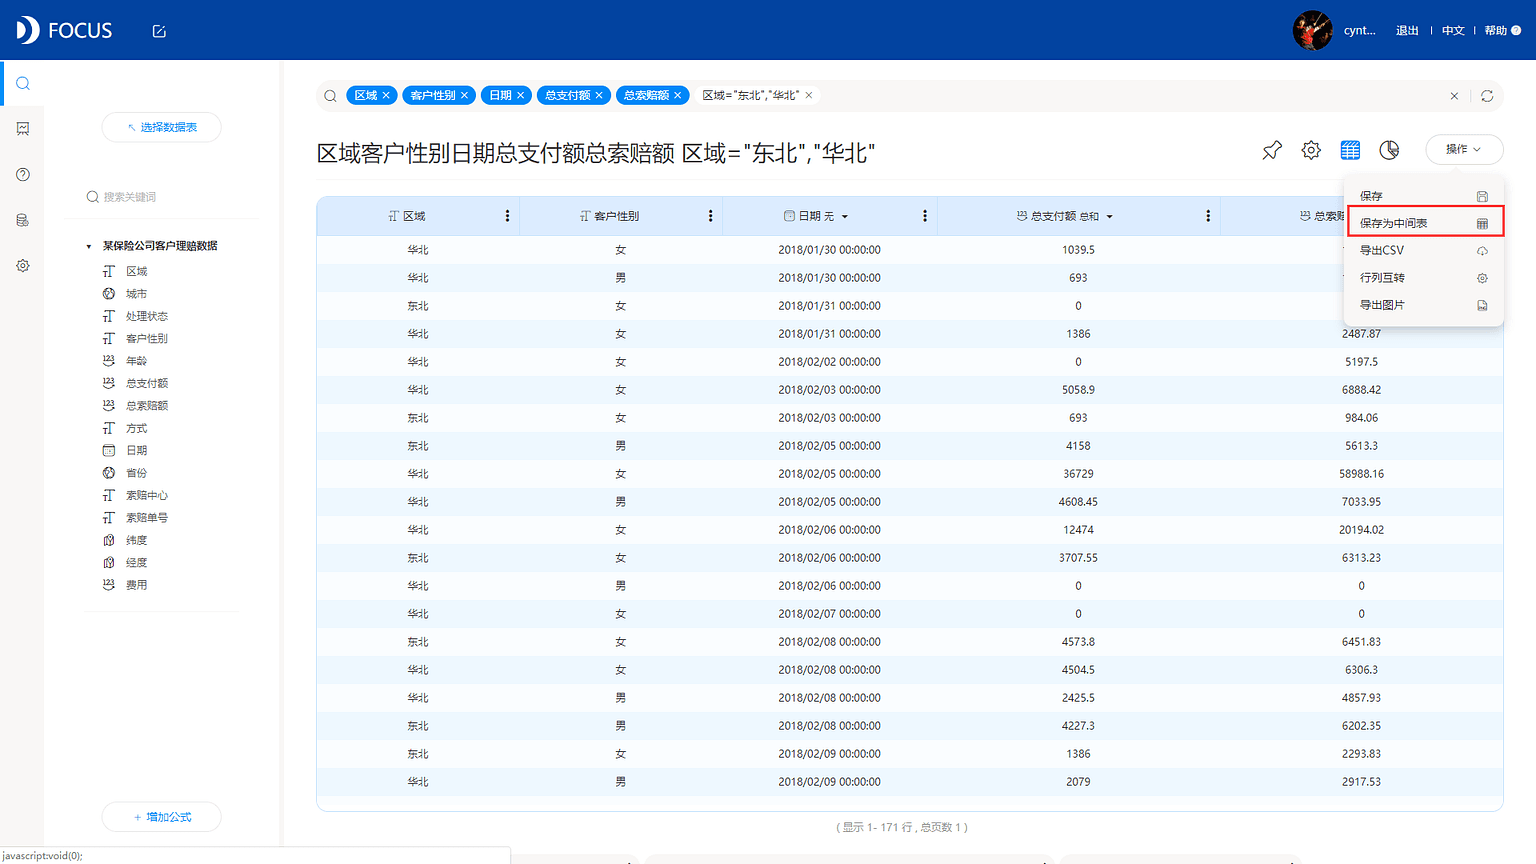Select the 处理状态 field
1536x864 pixels.
(147, 316)
